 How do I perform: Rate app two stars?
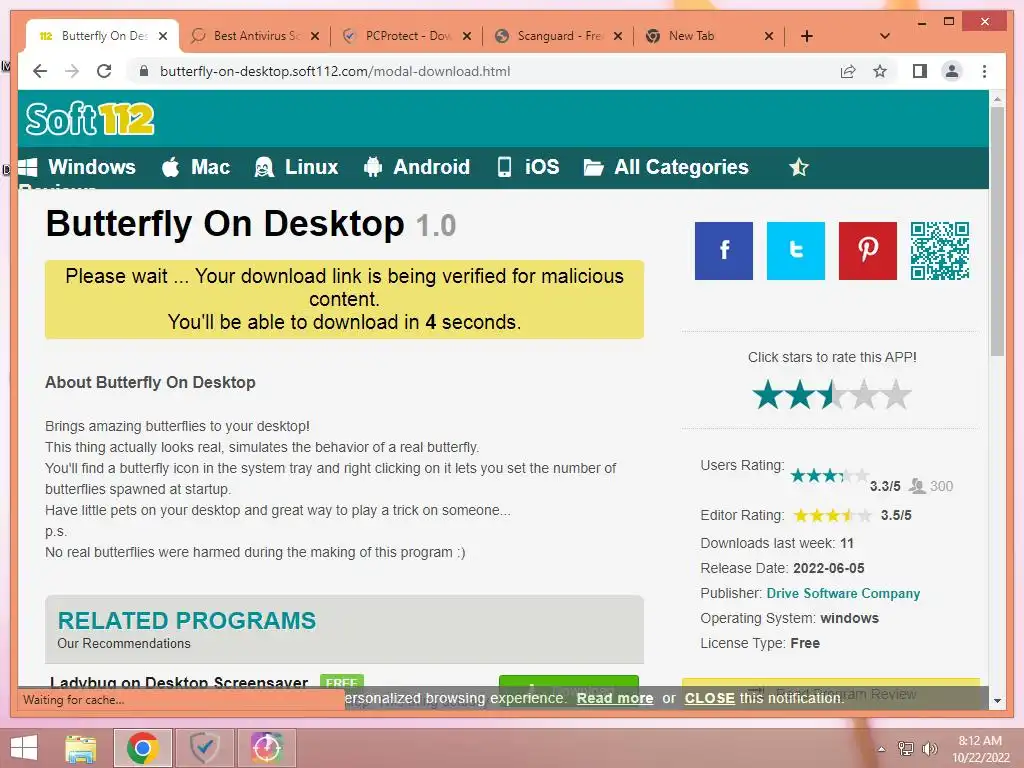point(800,394)
